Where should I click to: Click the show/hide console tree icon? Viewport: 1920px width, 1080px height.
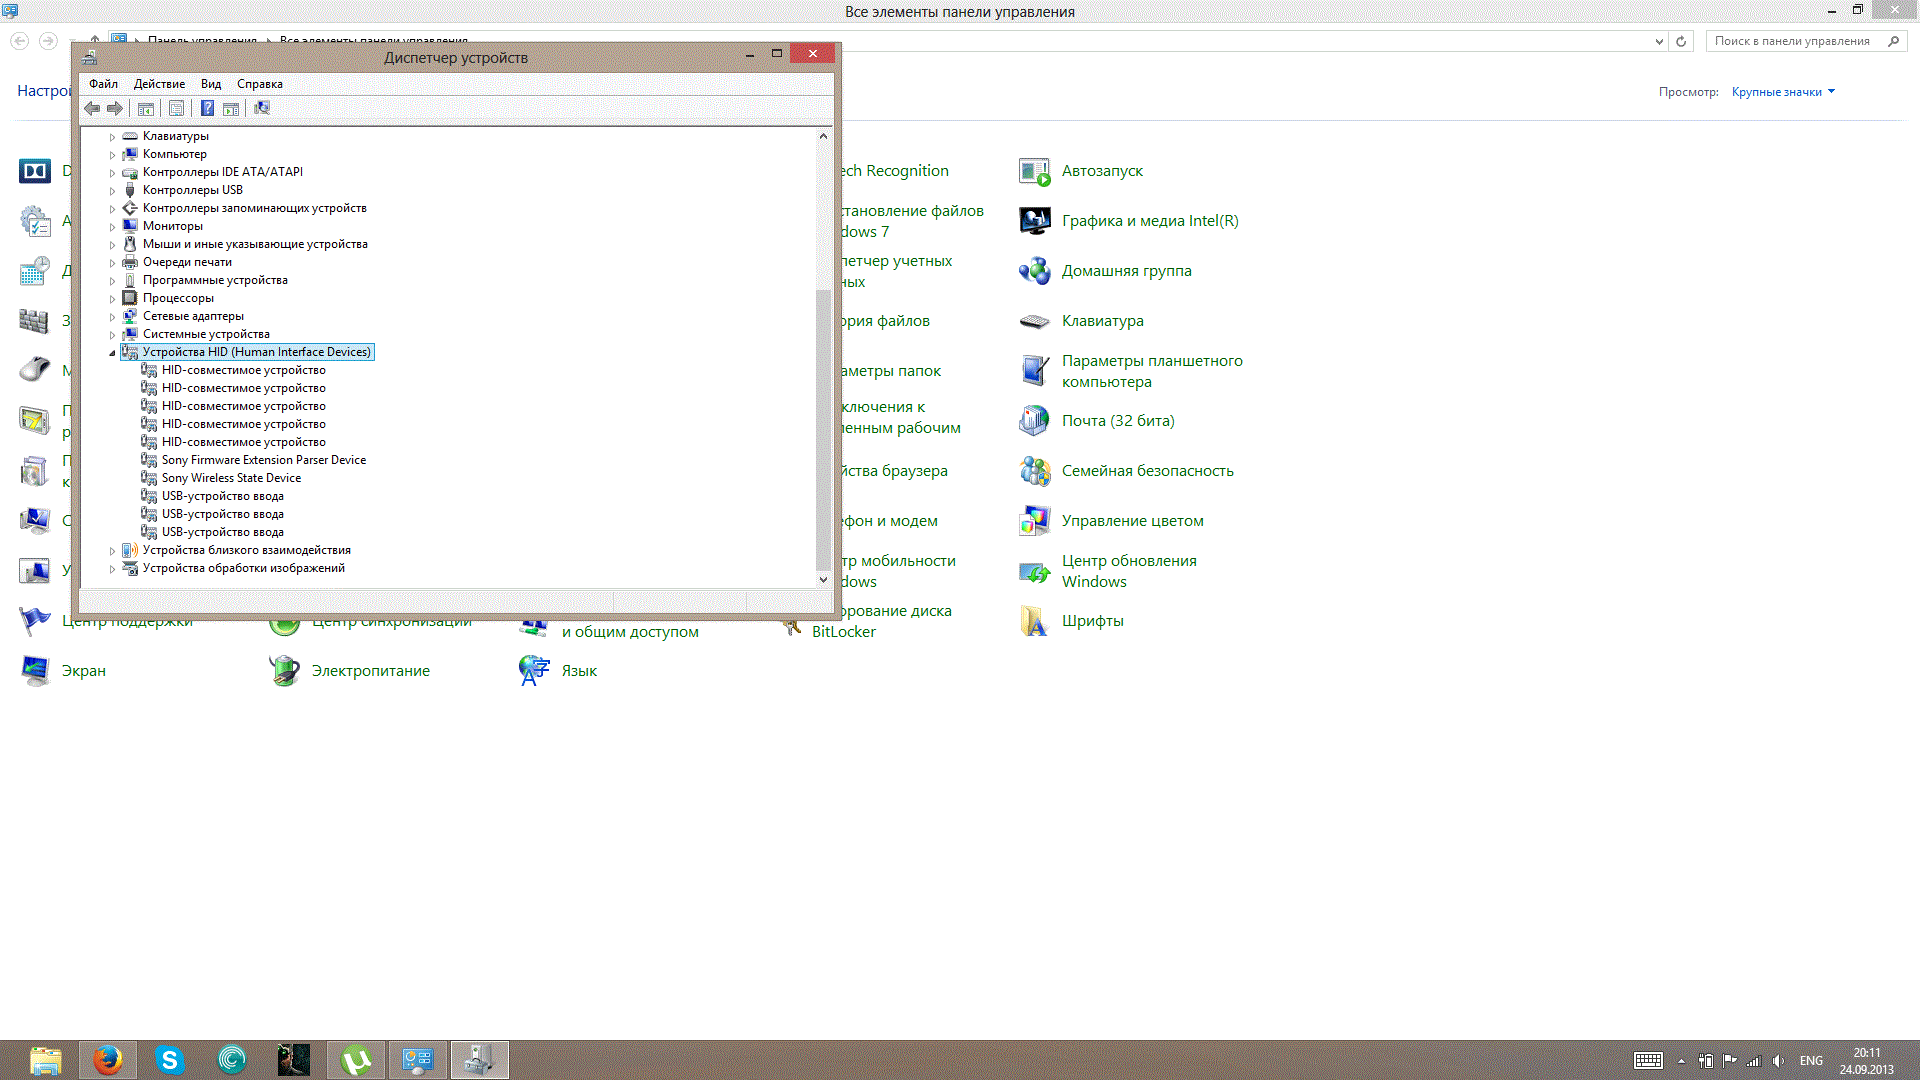[x=146, y=108]
